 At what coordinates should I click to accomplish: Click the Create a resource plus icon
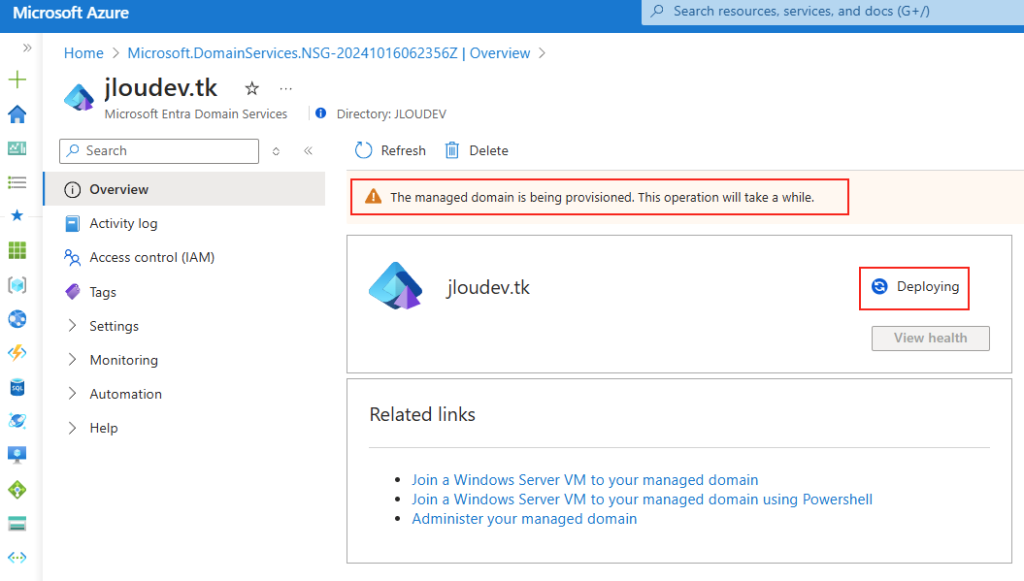click(17, 80)
